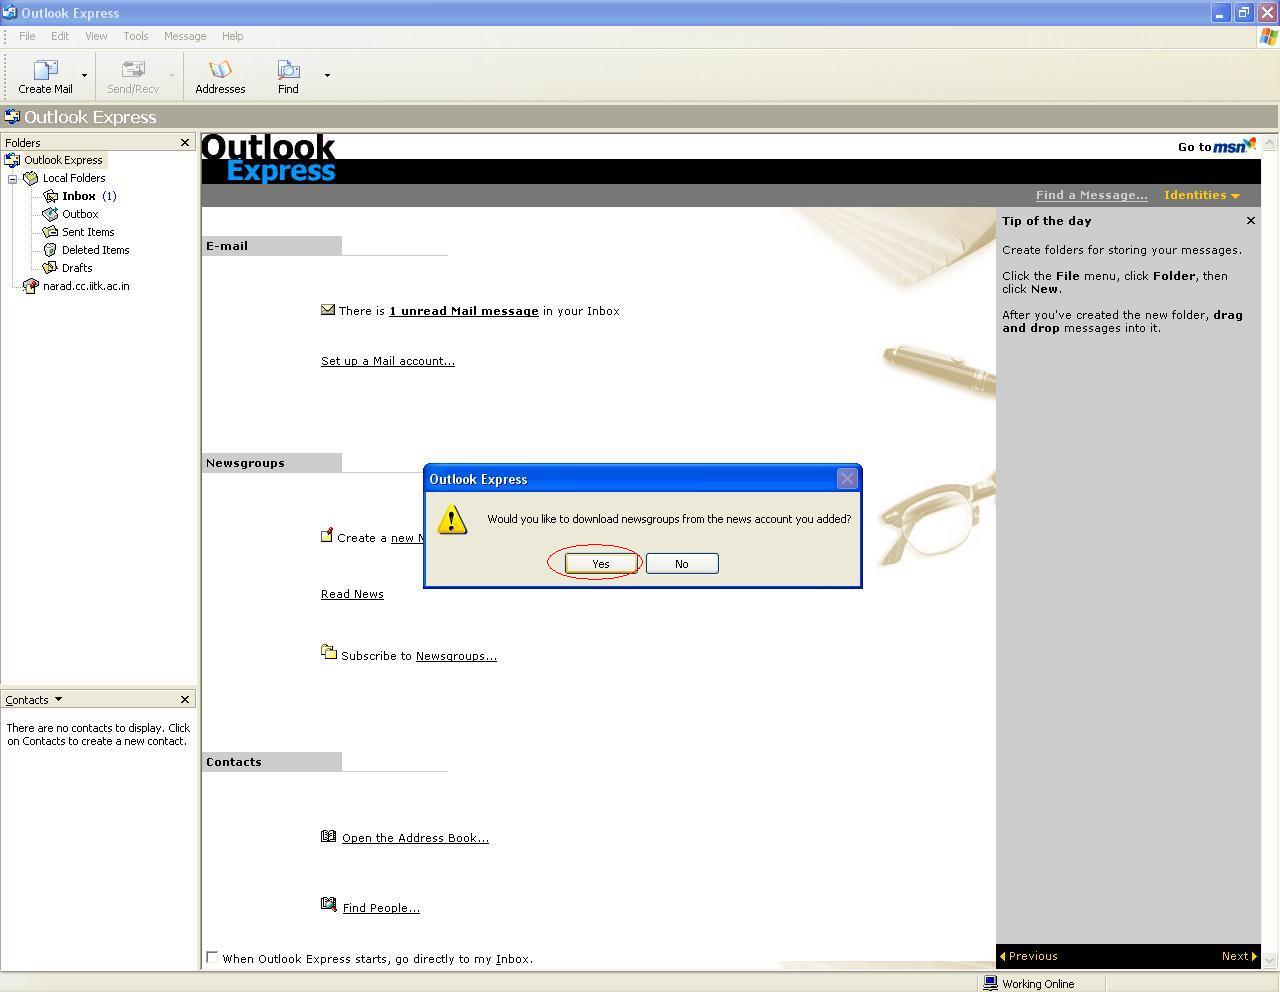Collapse the Local Folders tree node
The image size is (1280, 992).
pos(13,179)
